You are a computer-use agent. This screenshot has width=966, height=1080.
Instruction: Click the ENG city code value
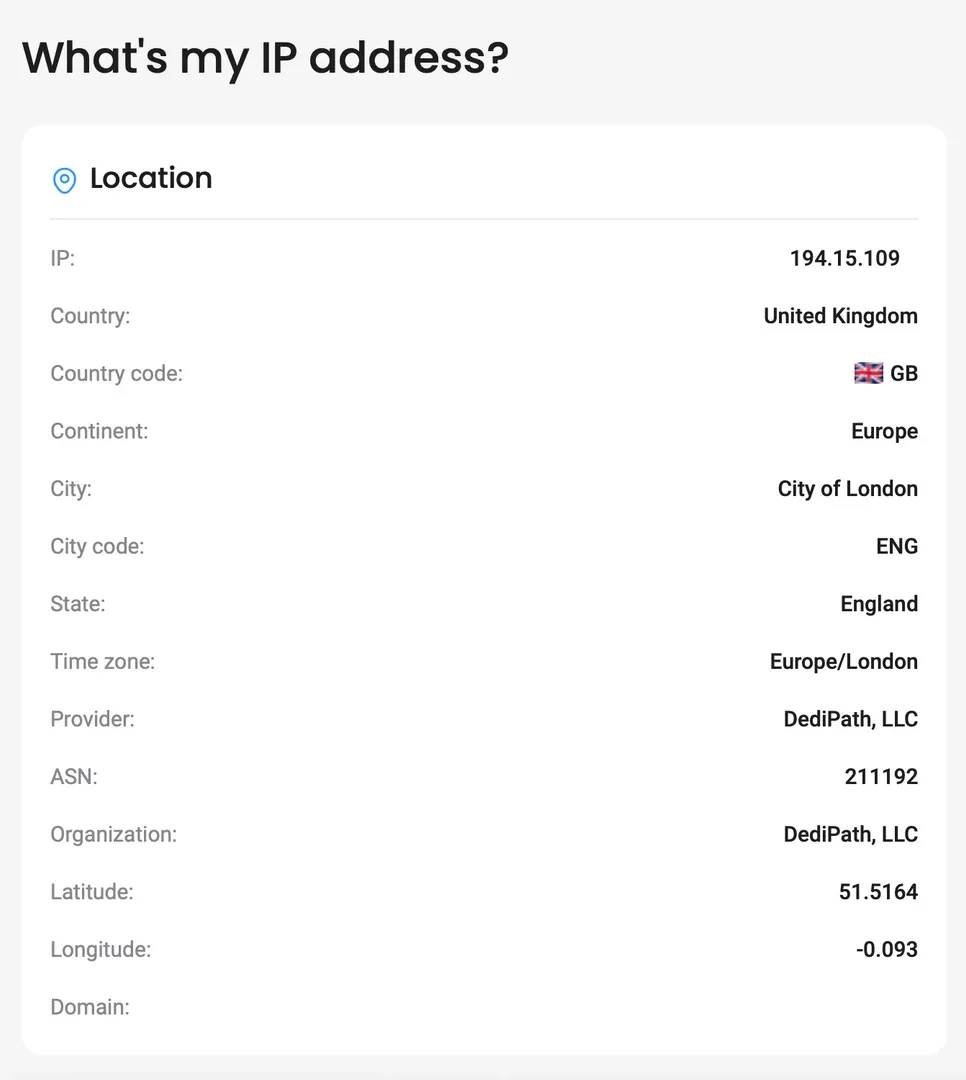pos(897,546)
